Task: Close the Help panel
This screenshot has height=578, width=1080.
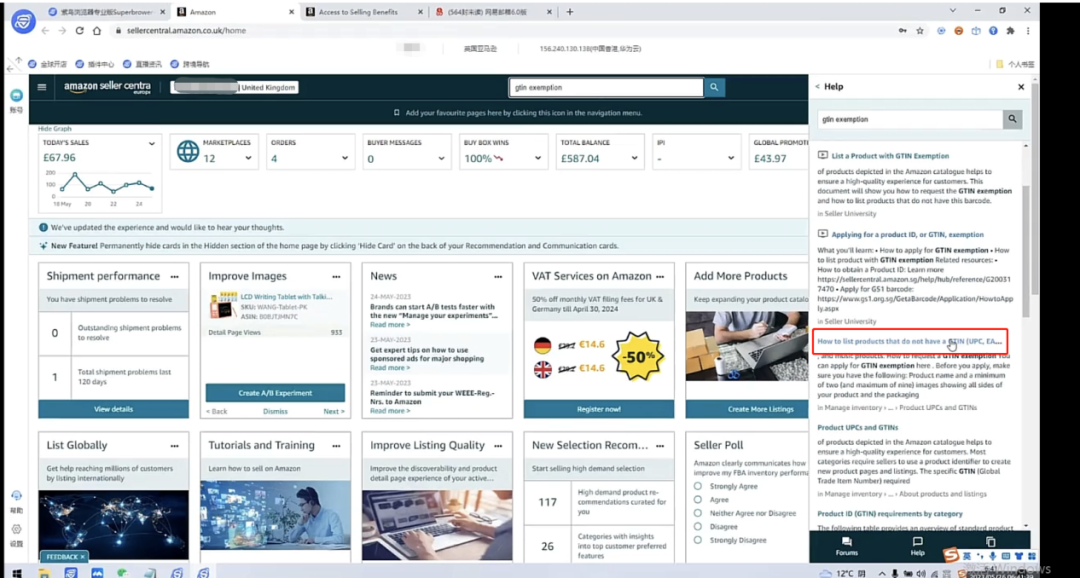Action: (1021, 87)
